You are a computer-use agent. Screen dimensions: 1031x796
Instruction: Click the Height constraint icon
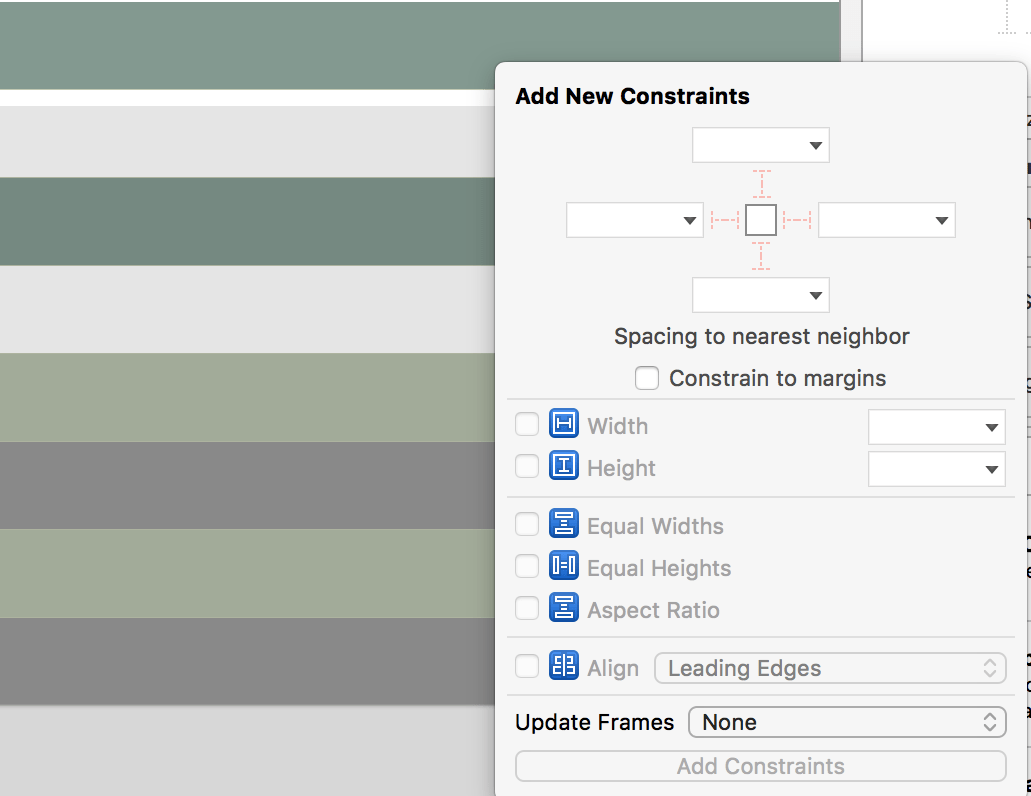[562, 467]
